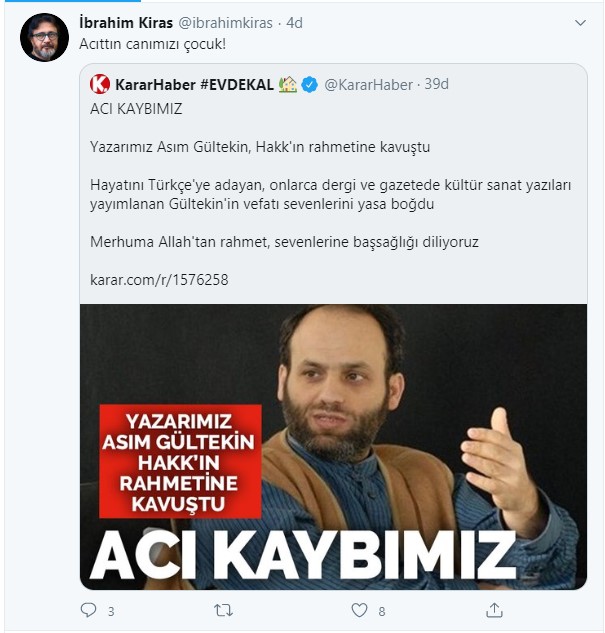Retweet this tweet using the arrows icon
605x633 pixels.
(224, 610)
